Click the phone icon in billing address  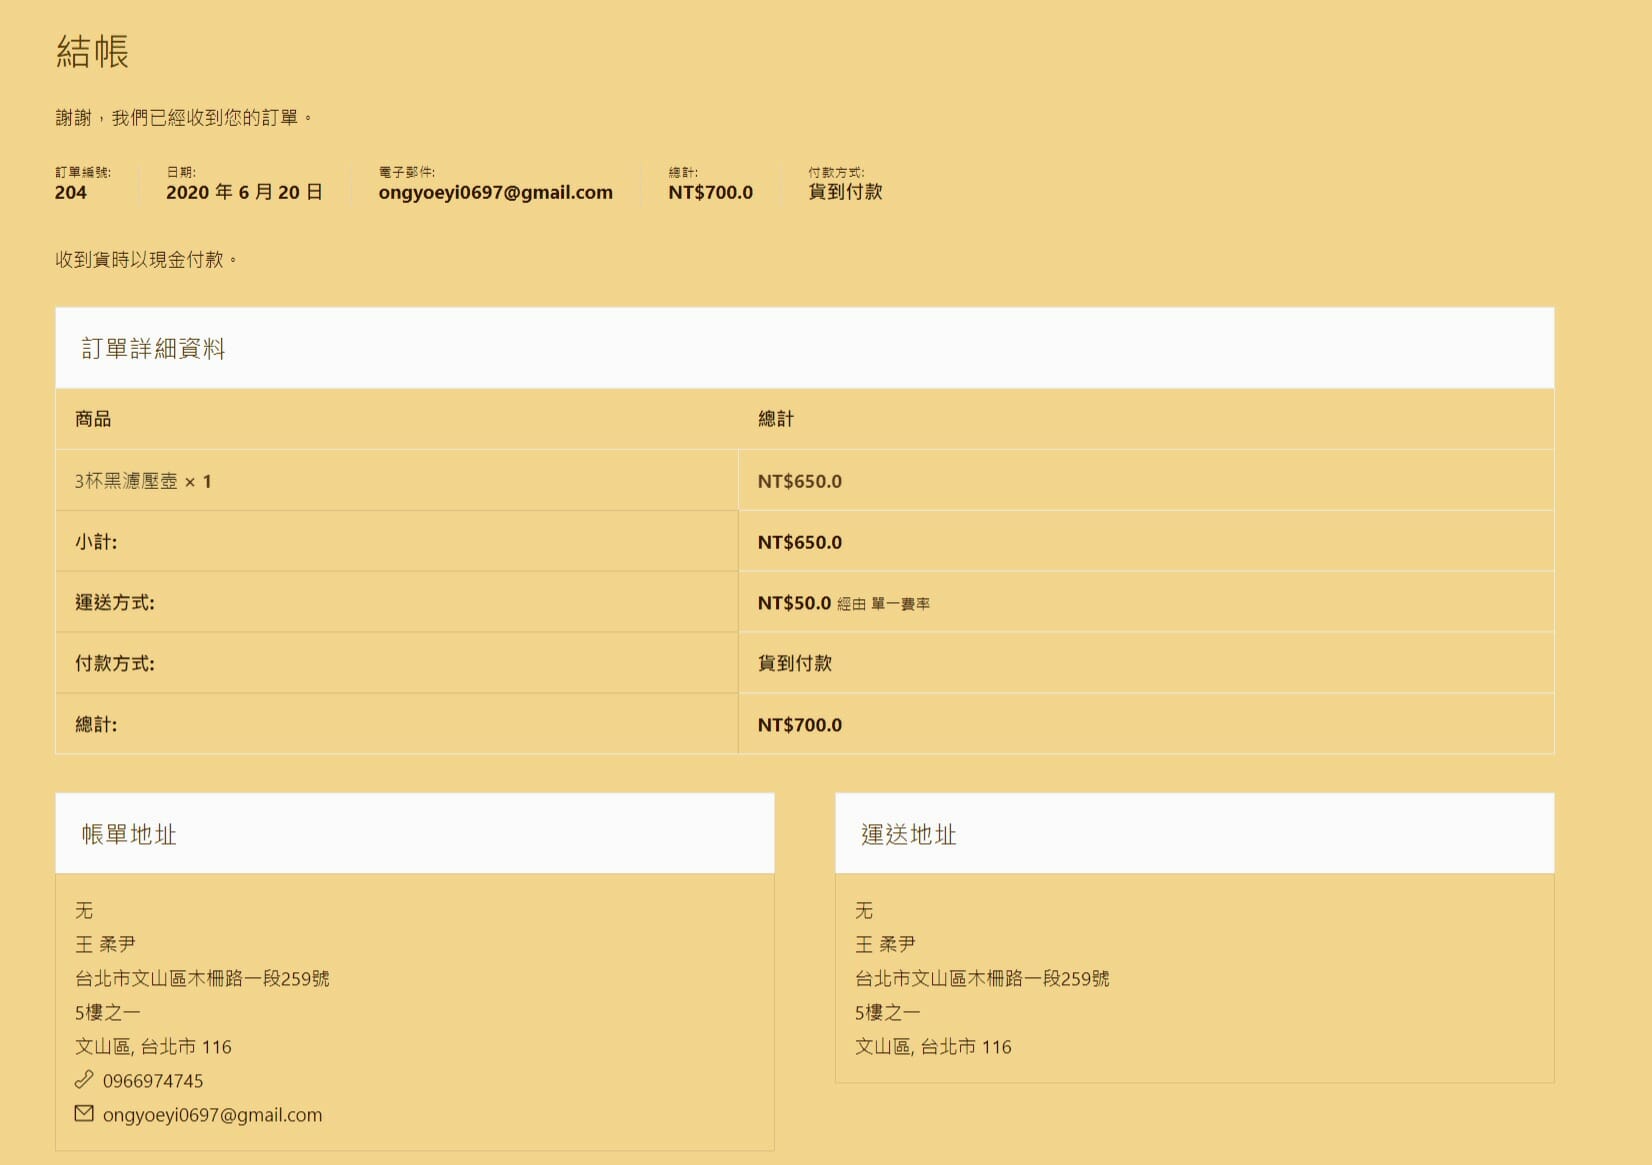pyautogui.click(x=84, y=1080)
